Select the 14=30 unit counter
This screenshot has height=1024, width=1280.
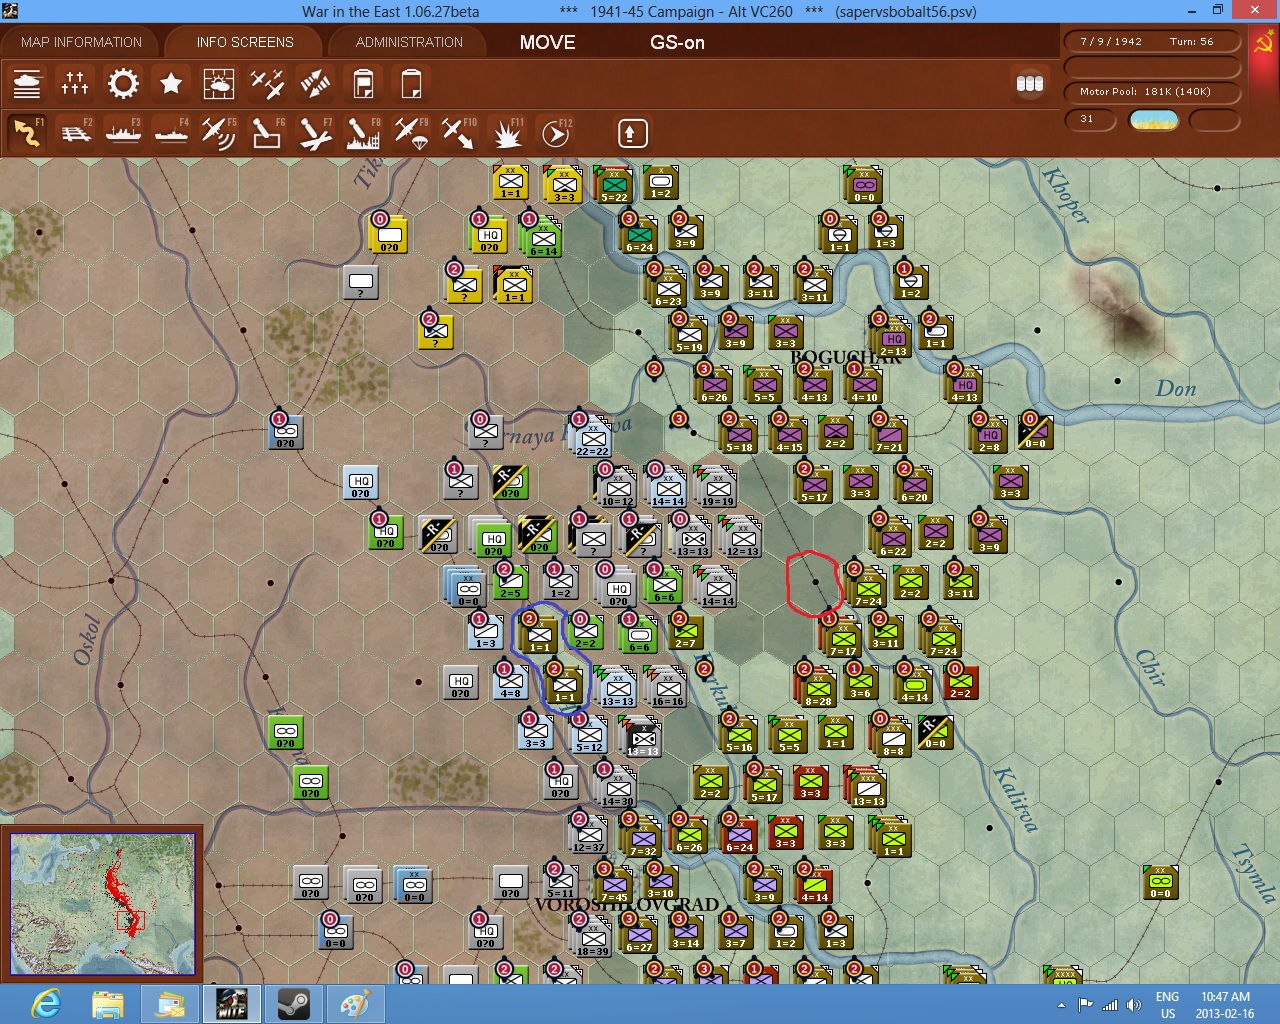617,788
